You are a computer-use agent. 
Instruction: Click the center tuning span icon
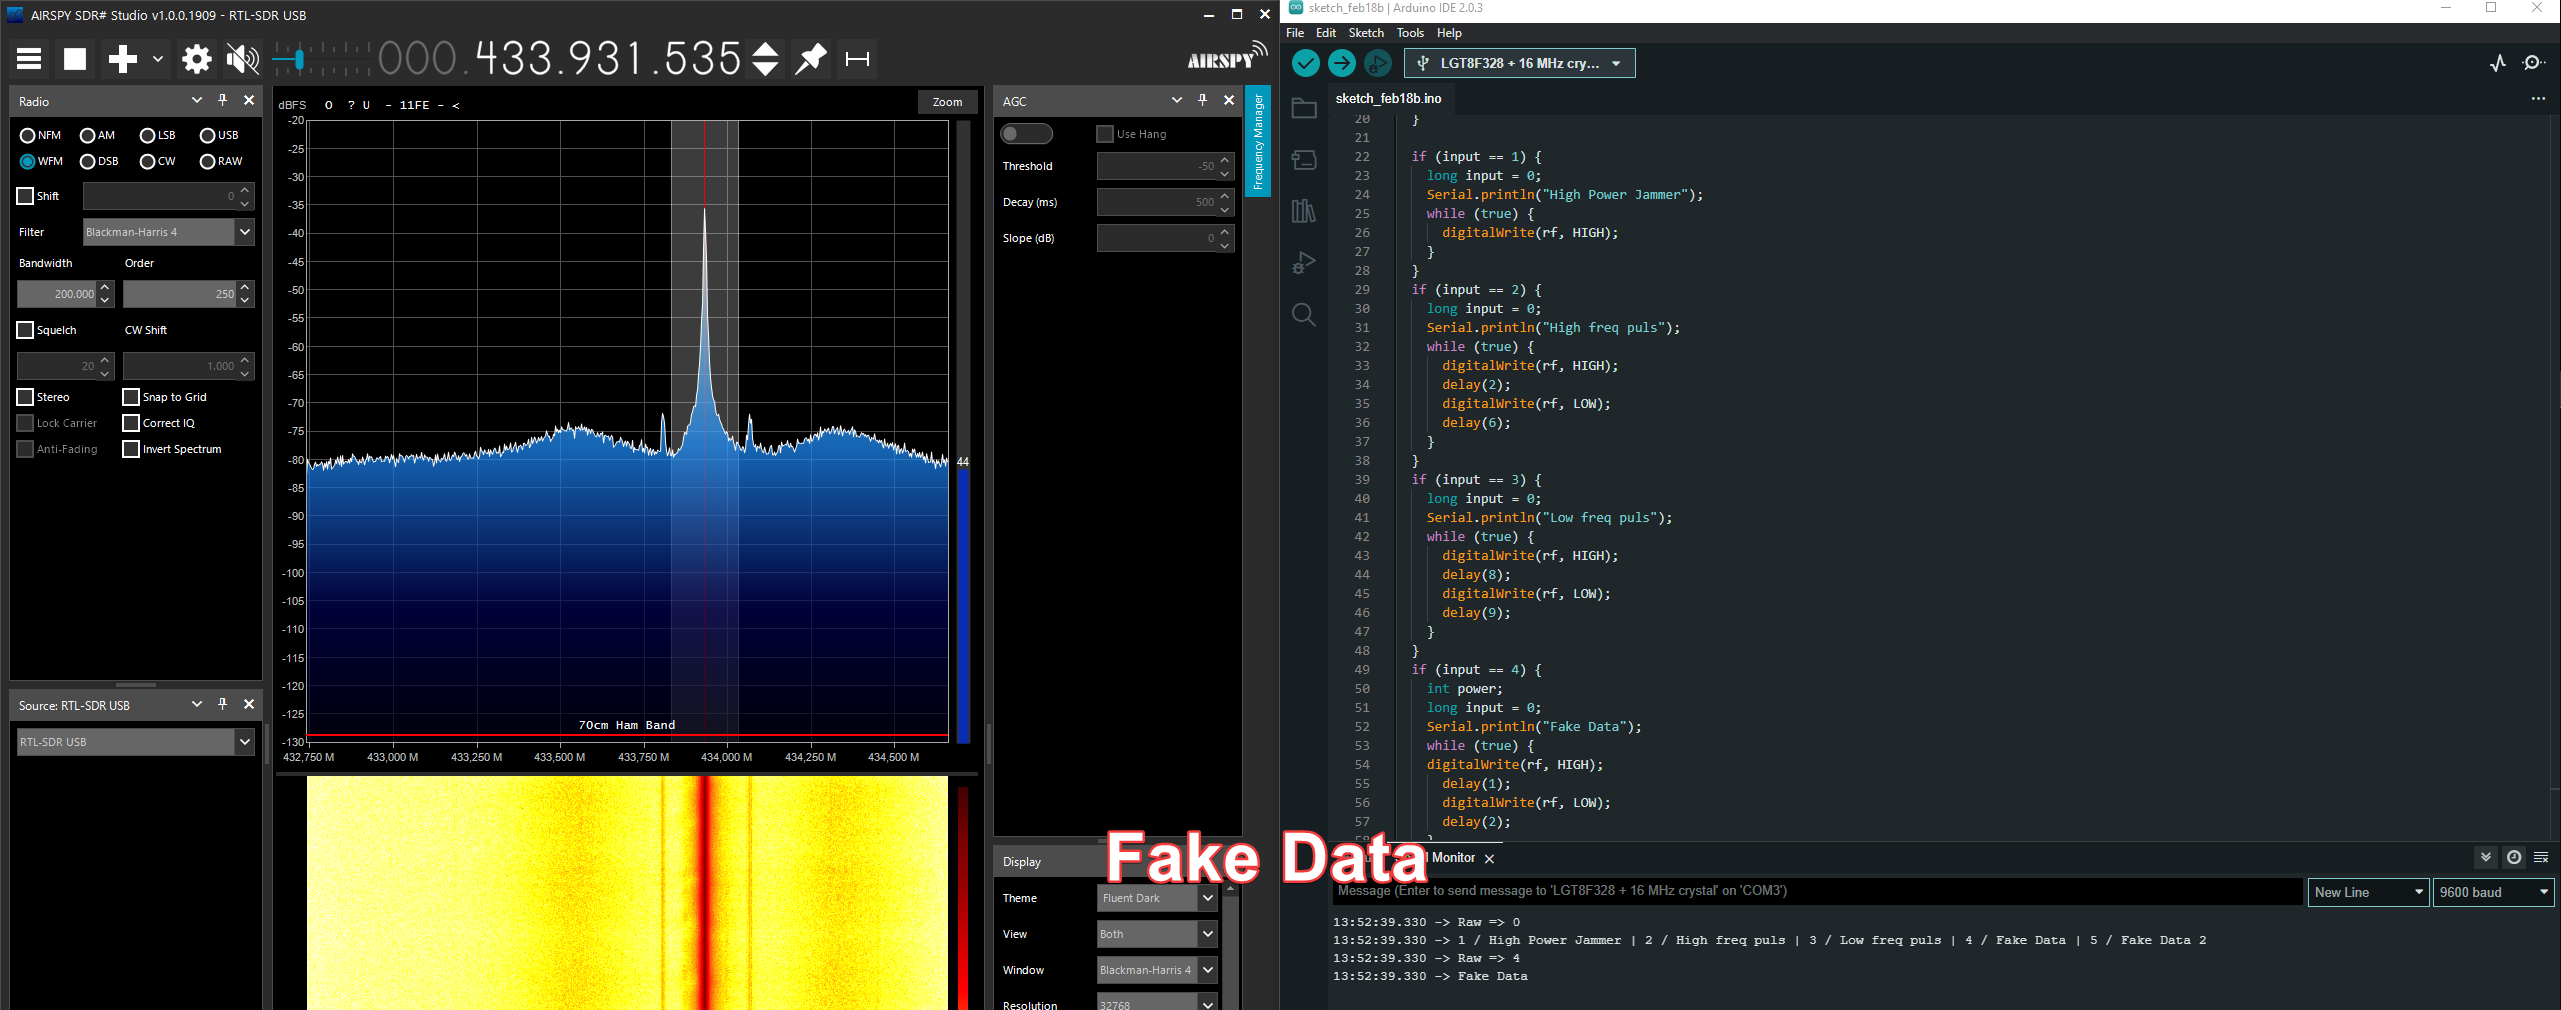(x=857, y=59)
